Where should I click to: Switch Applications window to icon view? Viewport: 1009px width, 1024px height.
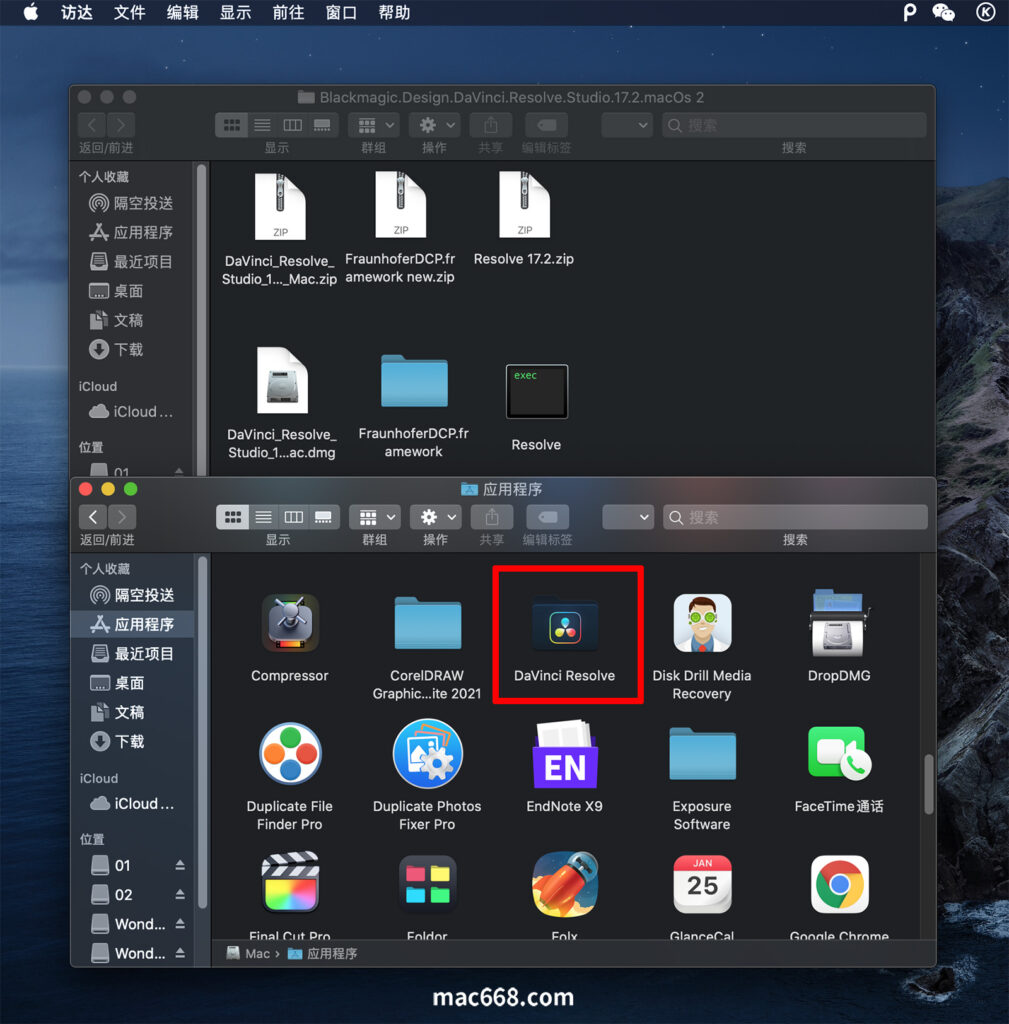click(x=232, y=517)
